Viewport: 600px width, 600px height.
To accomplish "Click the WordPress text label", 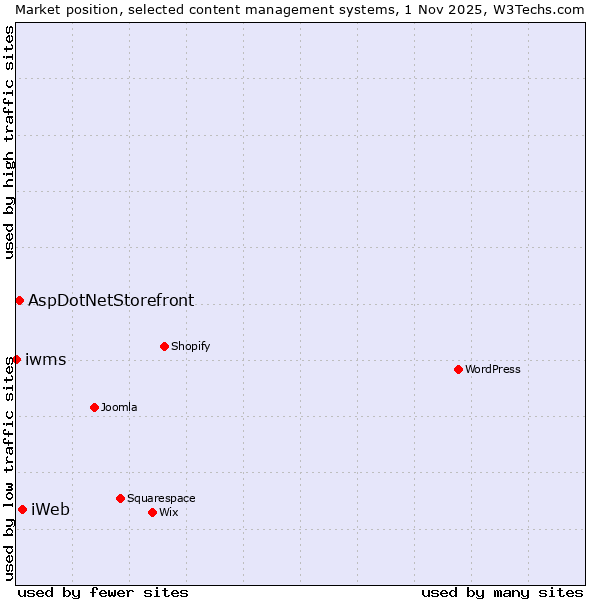I will (x=493, y=369).
